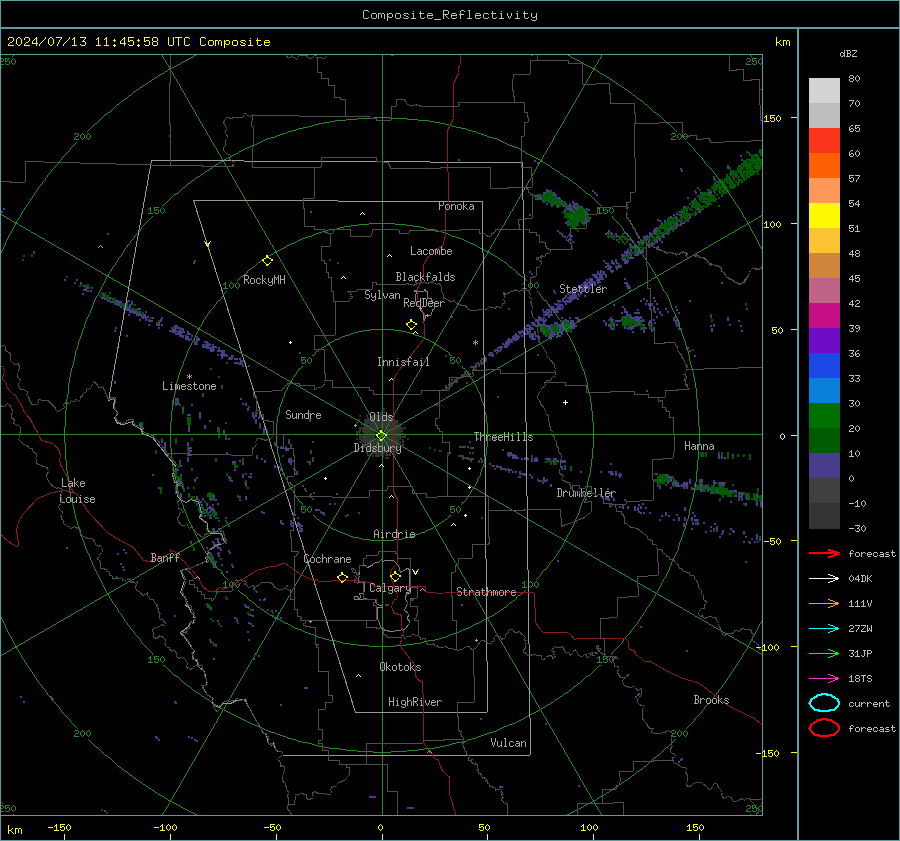Click the Ponoka city label

(x=456, y=206)
